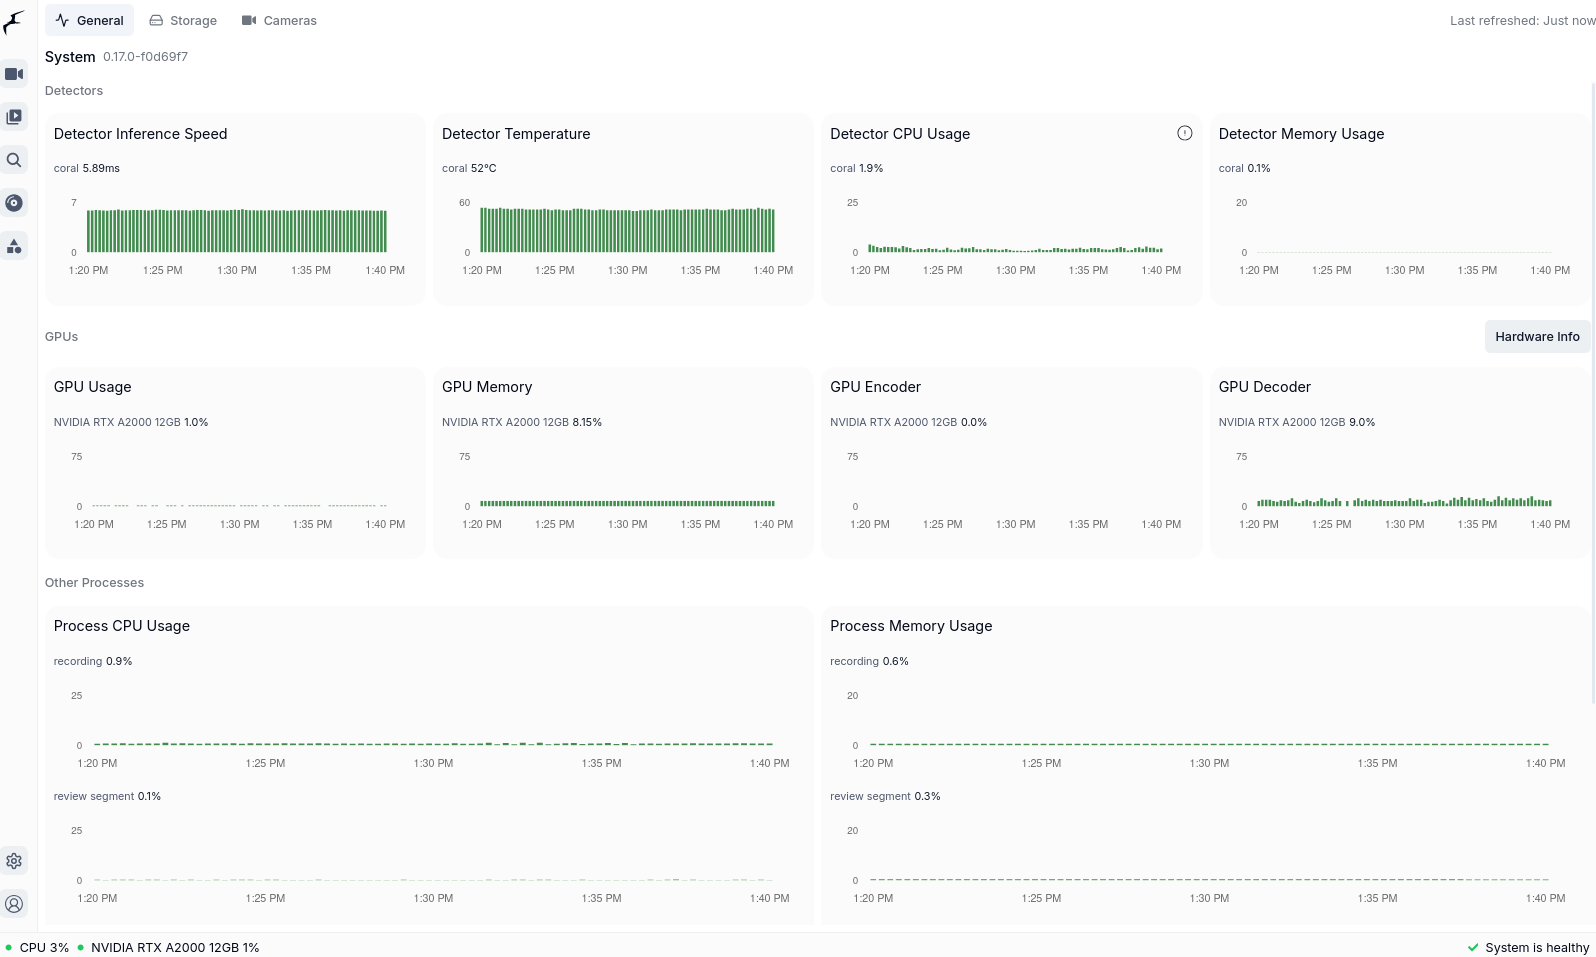Viewport: 1596px width, 957px height.
Task: Switch to the Cameras tab
Action: [279, 21]
